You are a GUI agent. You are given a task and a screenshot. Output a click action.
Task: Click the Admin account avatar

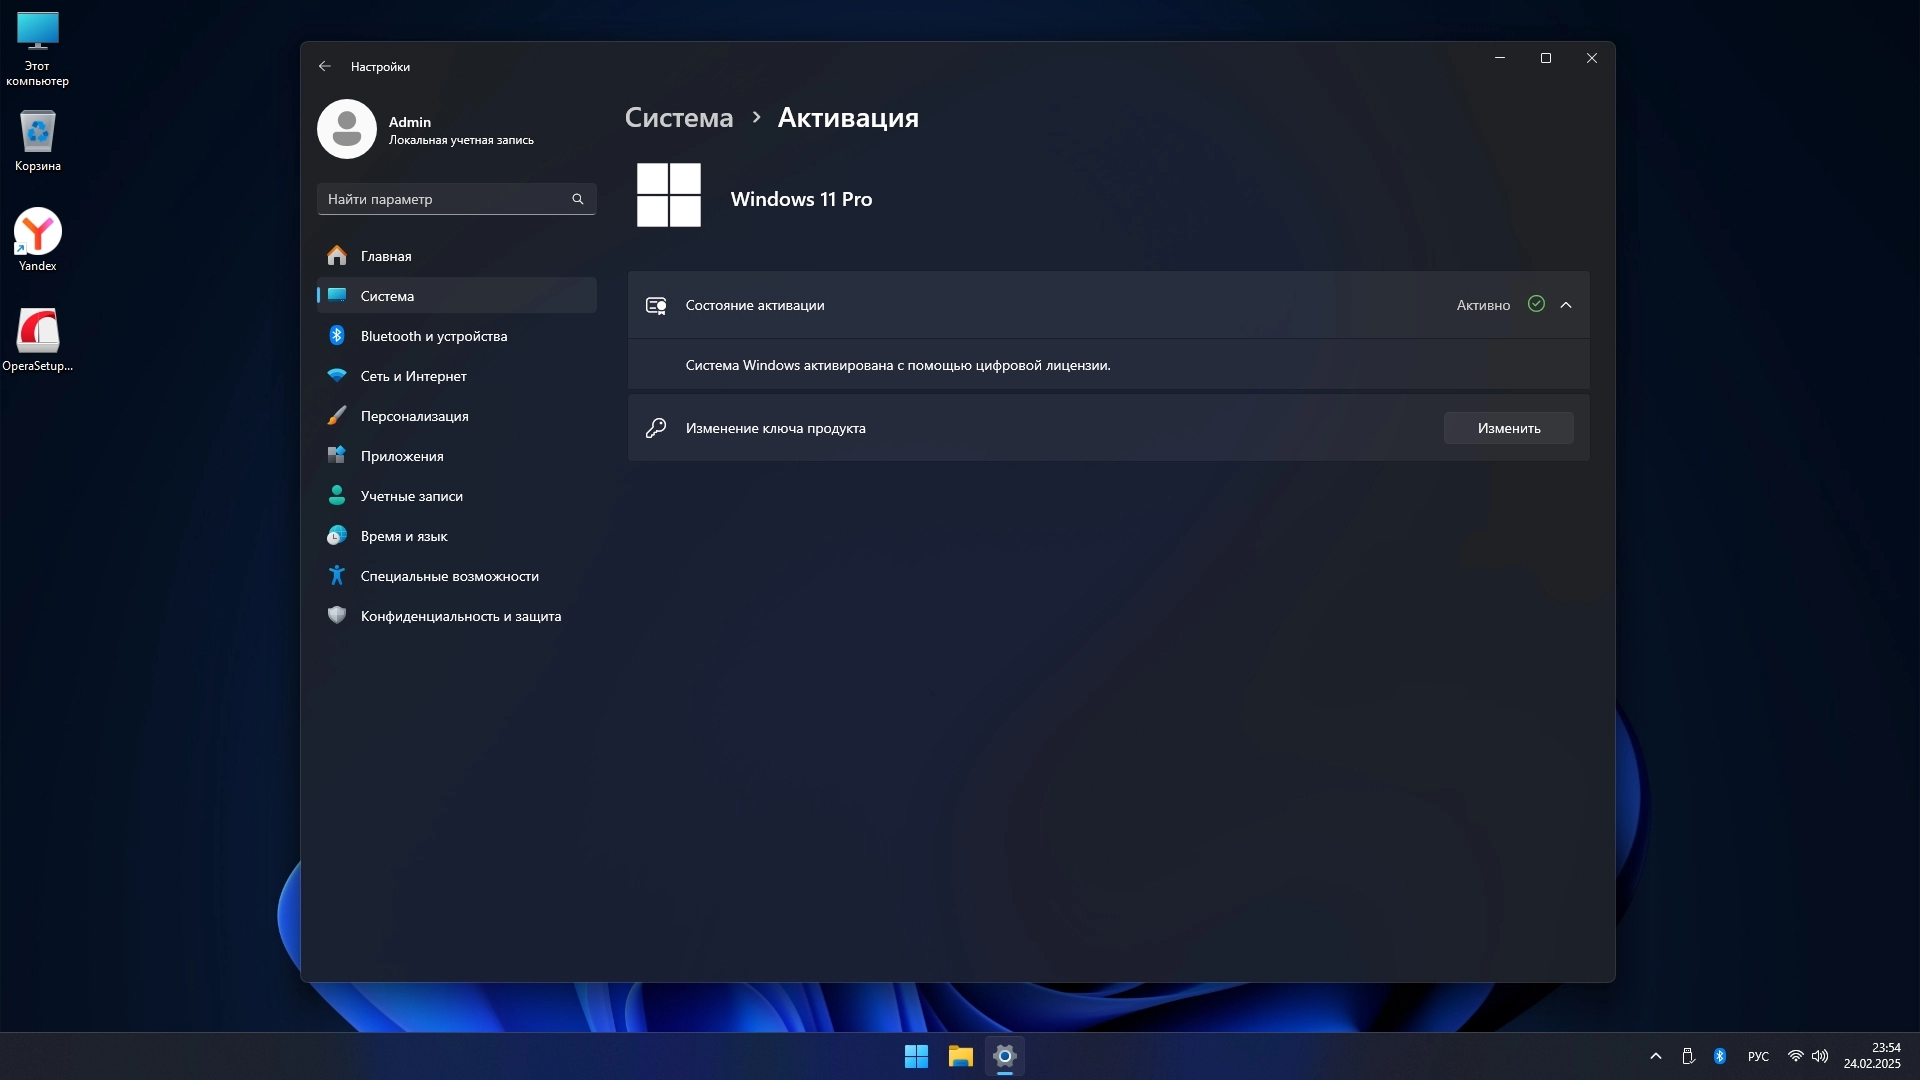click(347, 129)
